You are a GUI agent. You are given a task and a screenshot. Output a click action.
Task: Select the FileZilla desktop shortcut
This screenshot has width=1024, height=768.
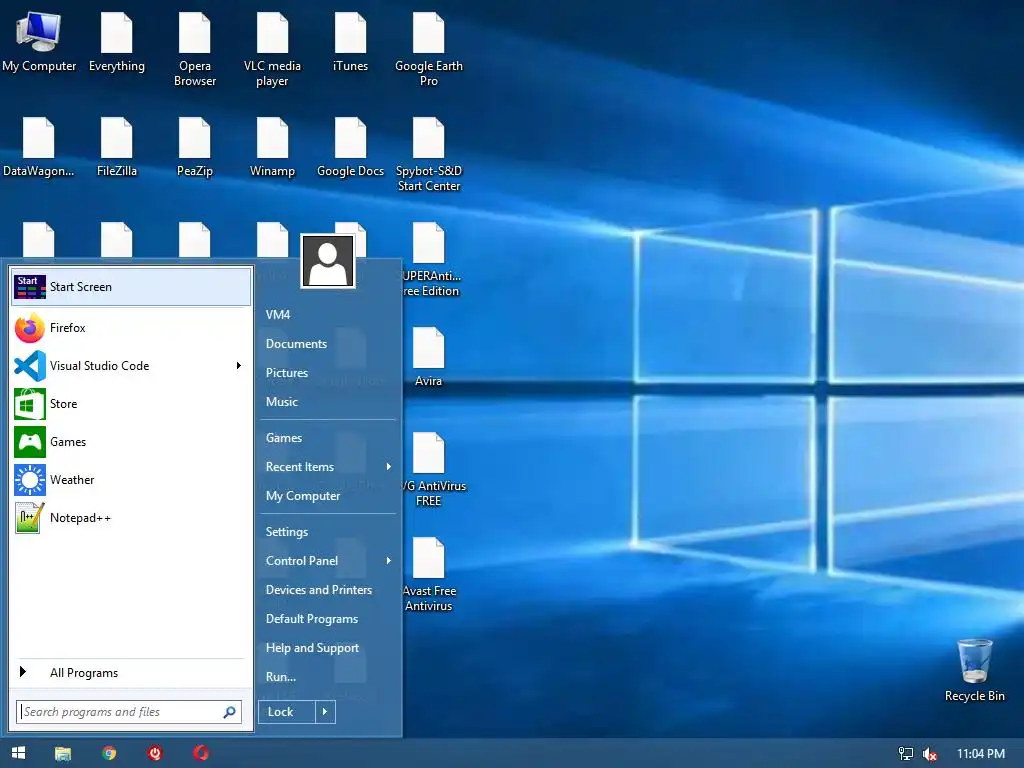tap(116, 146)
